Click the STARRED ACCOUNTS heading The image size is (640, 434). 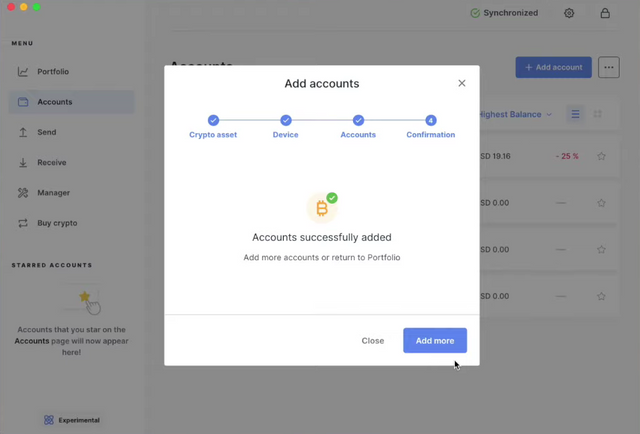tap(52, 265)
